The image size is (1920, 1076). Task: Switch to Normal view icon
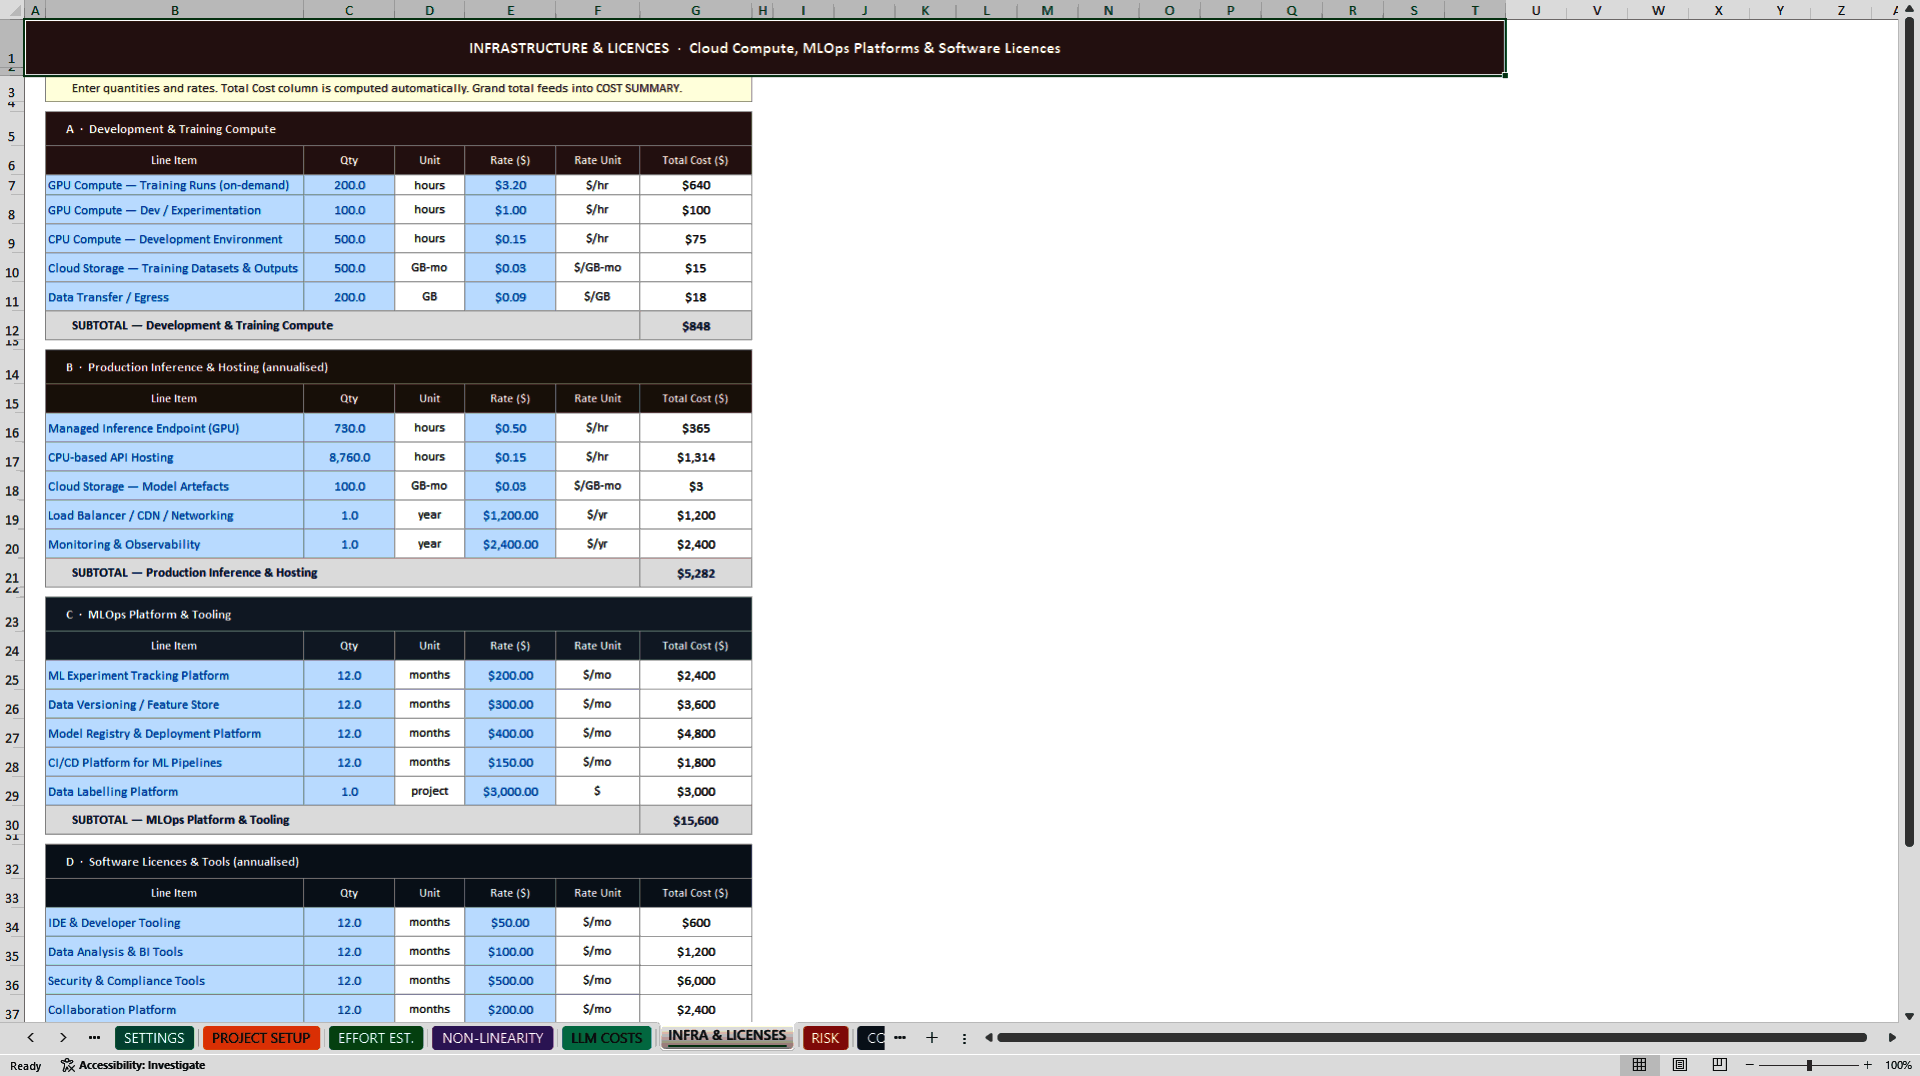[x=1639, y=1065]
